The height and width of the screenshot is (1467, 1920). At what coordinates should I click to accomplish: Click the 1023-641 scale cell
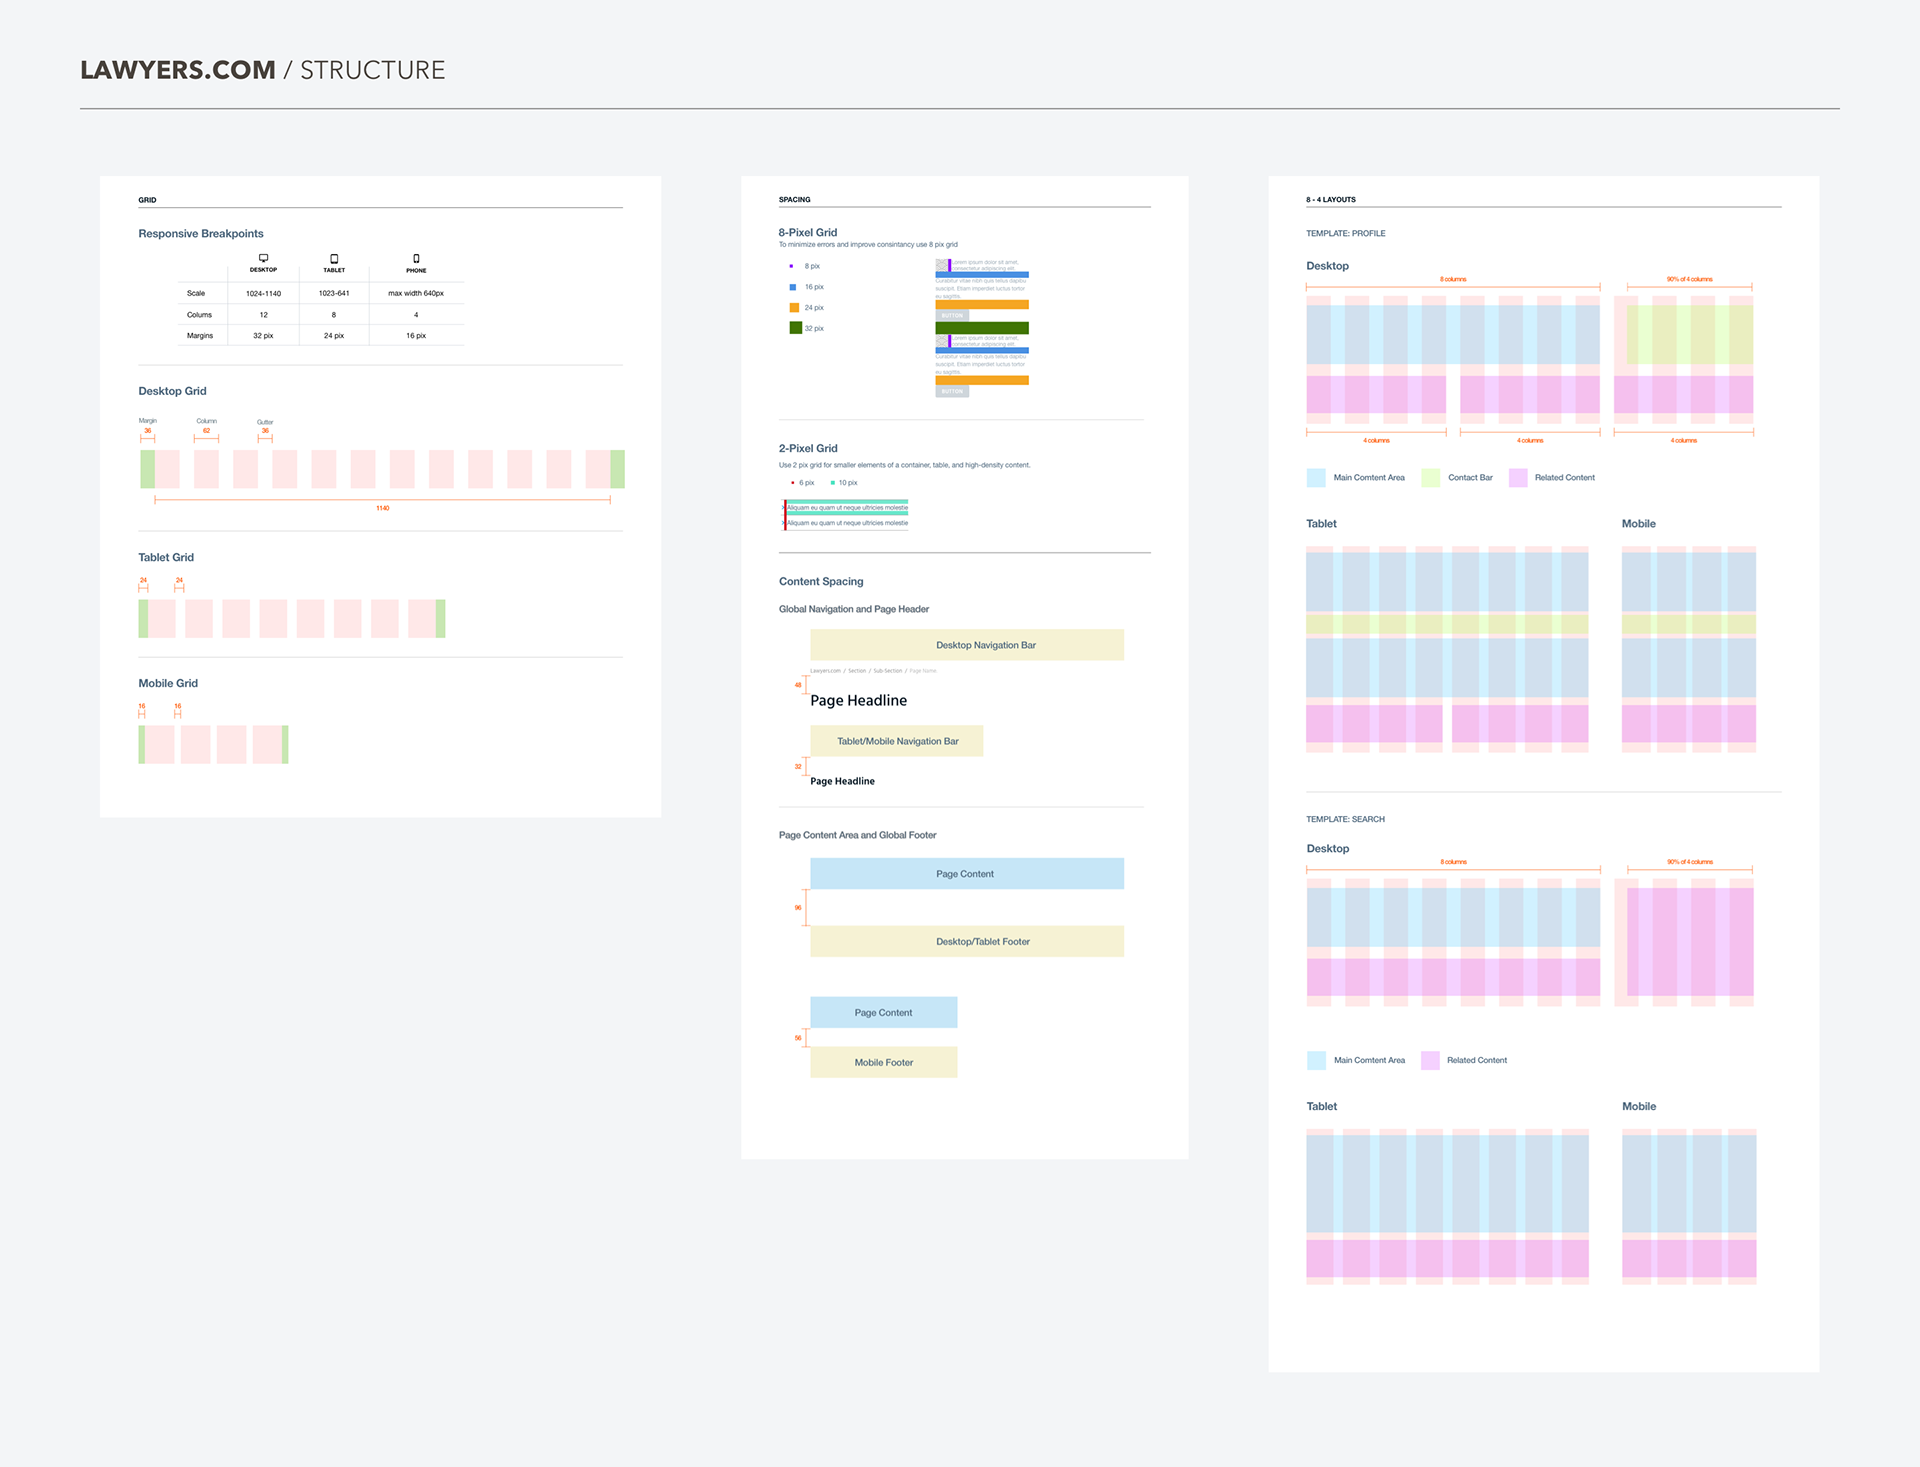(334, 293)
